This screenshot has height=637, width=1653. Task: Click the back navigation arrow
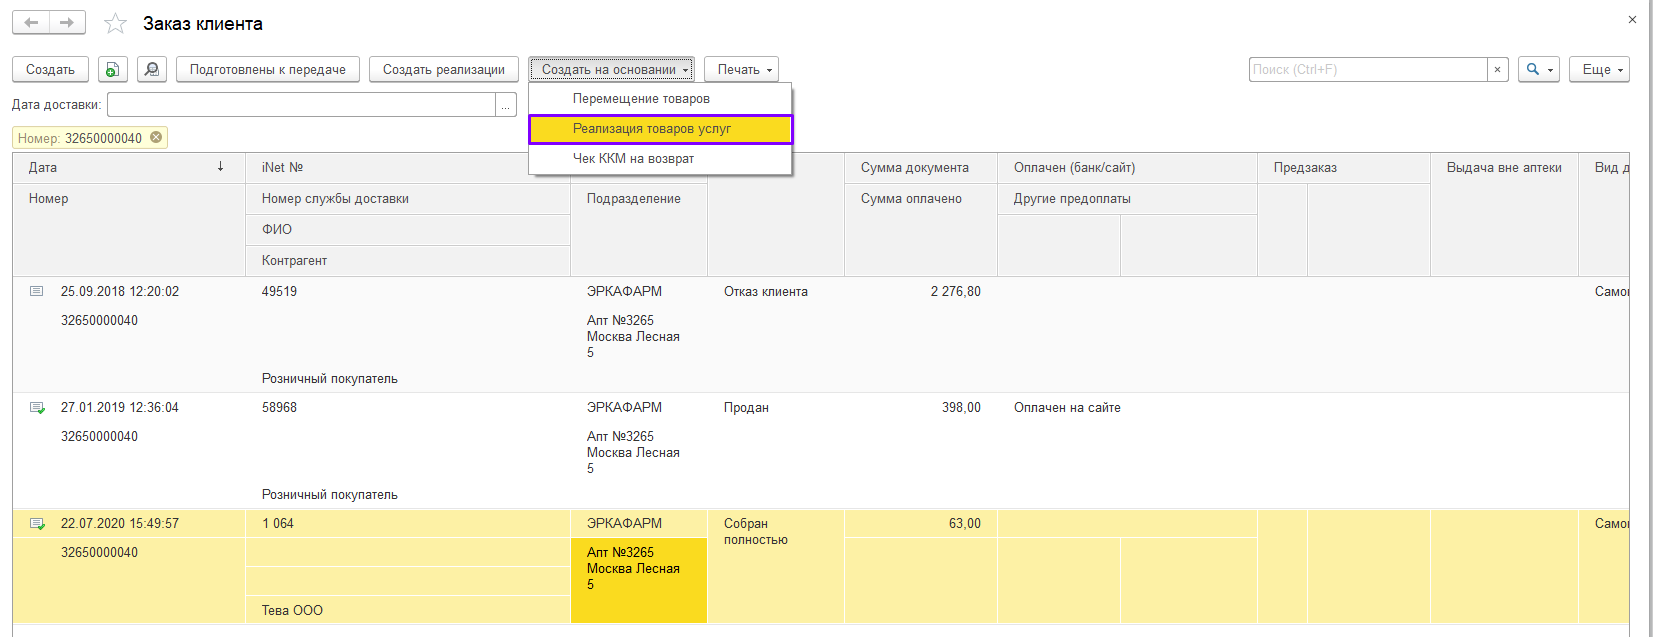tap(31, 23)
